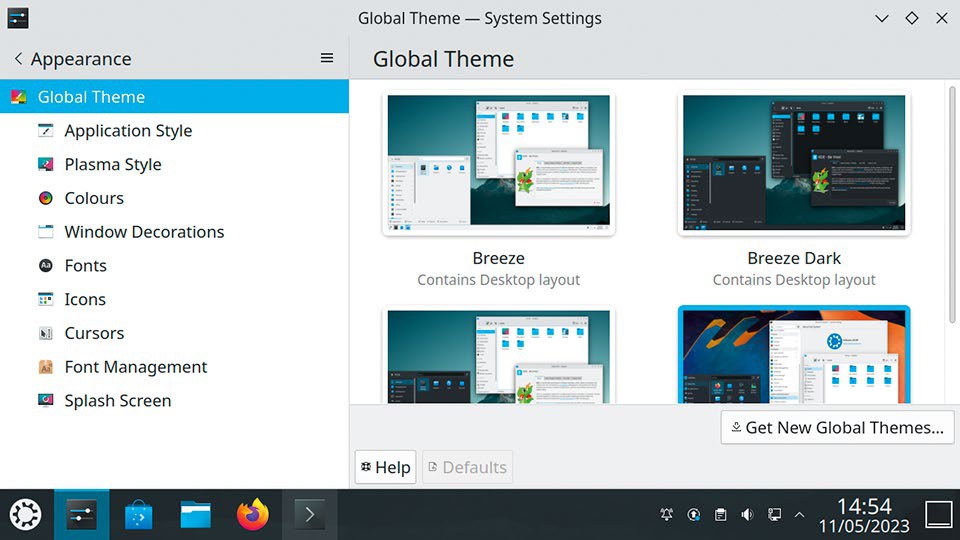Click Get New Global Themes button
960x540 pixels.
(x=837, y=427)
